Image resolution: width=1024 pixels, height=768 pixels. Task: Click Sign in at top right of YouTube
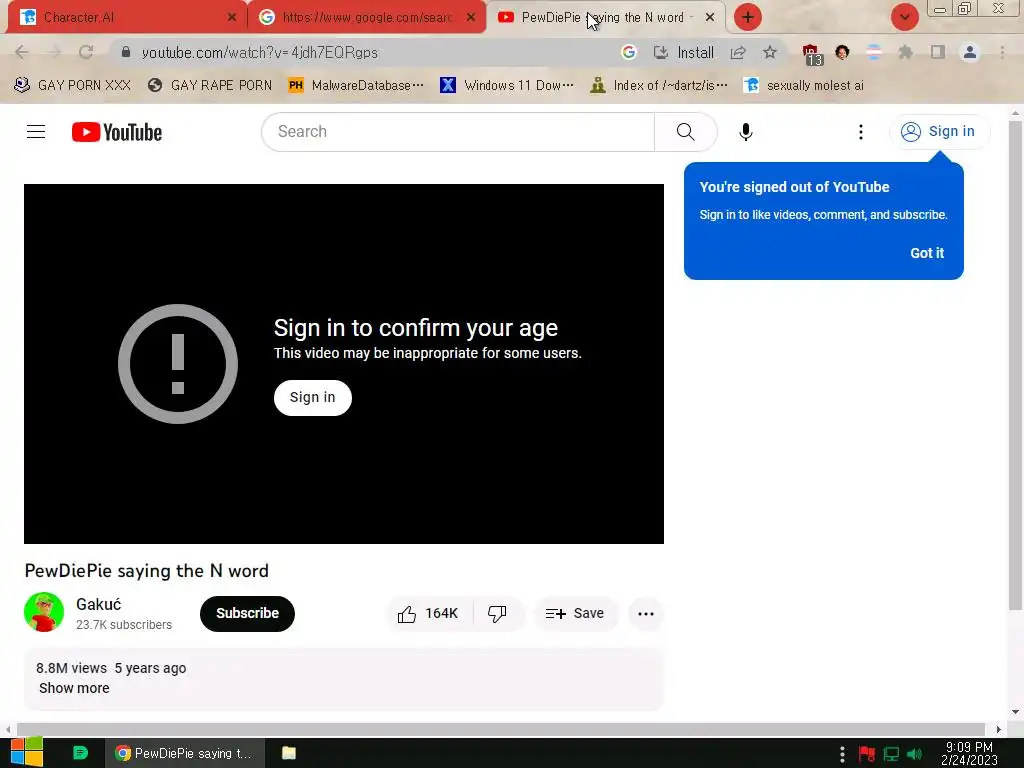(x=939, y=132)
